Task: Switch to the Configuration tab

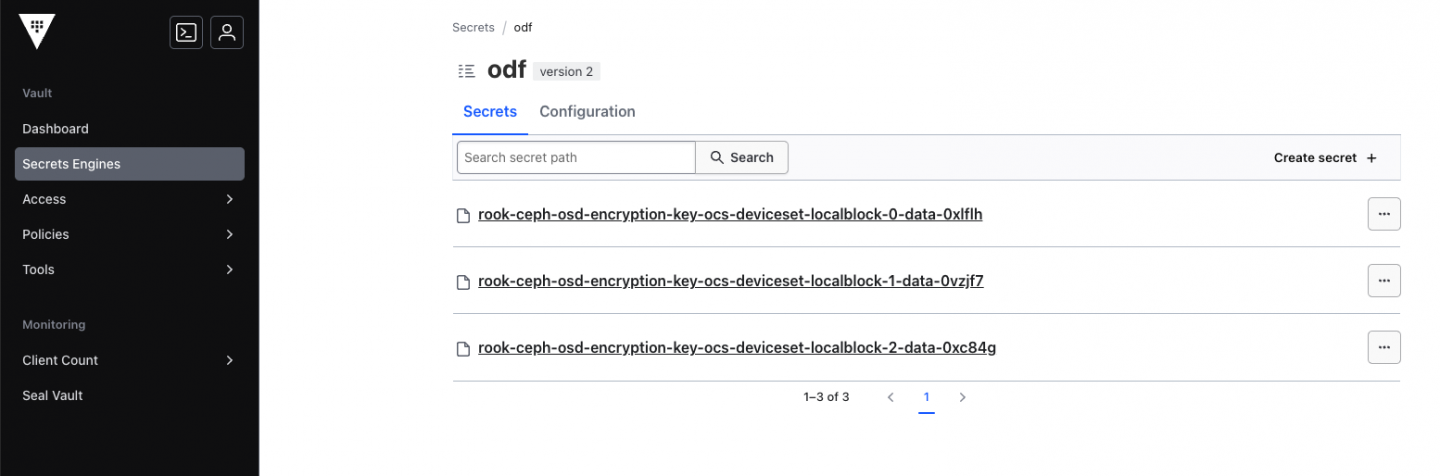Action: 587,112
